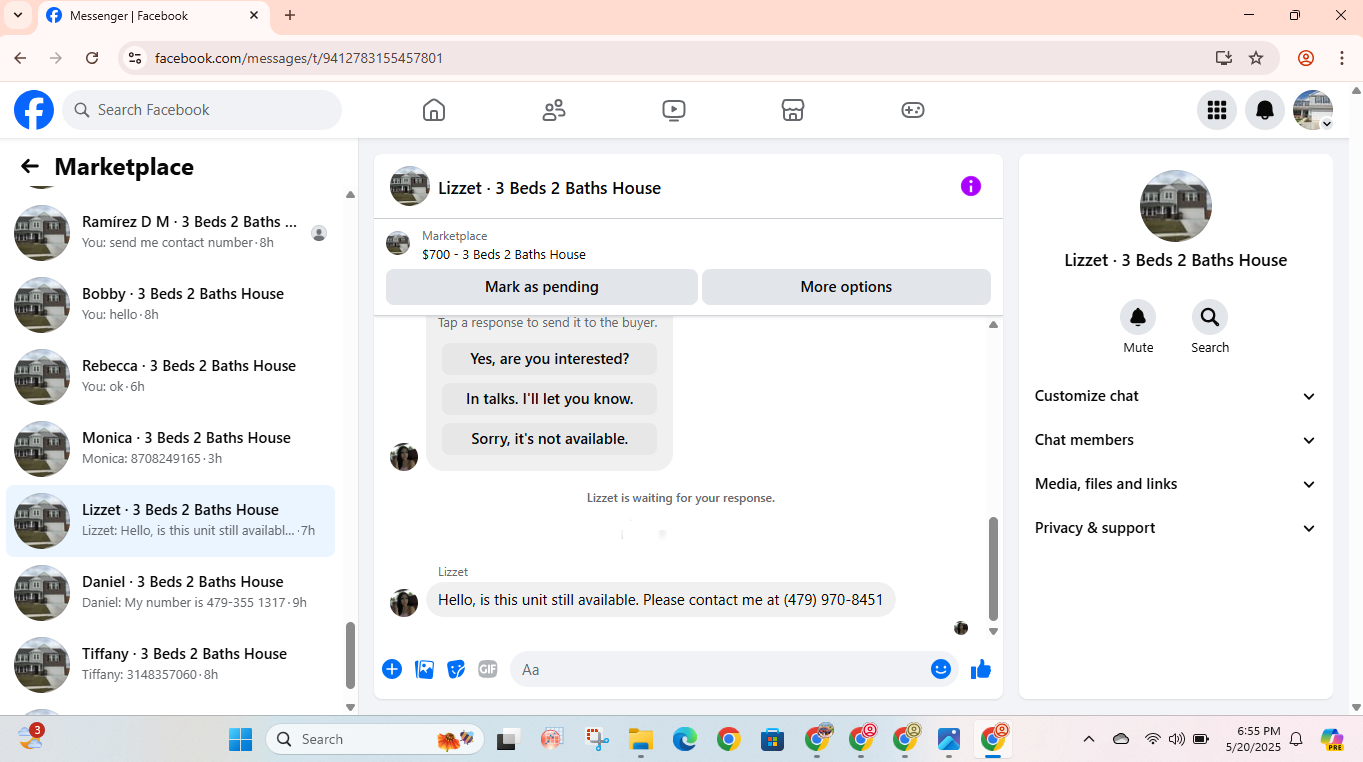The image size is (1363, 762).
Task: Open the Gaming controller icon
Action: point(913,110)
